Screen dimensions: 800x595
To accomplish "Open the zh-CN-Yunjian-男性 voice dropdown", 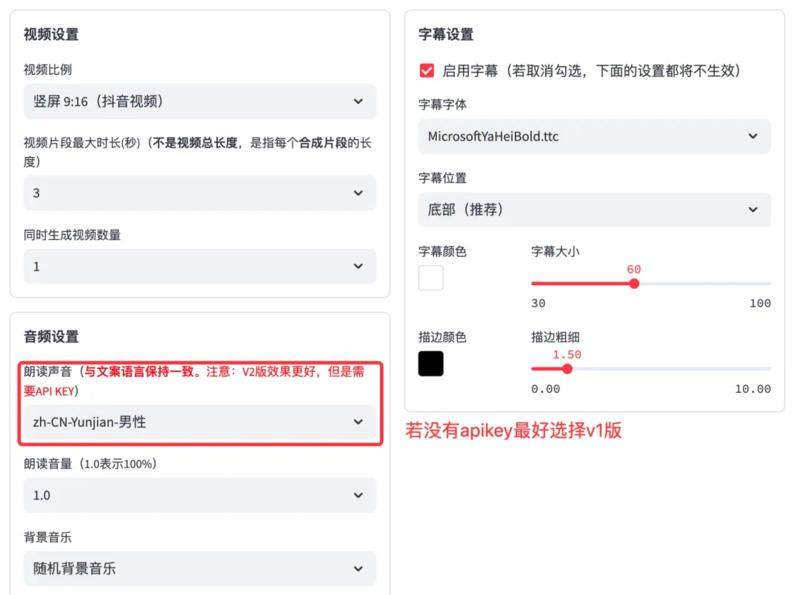I will (x=200, y=422).
